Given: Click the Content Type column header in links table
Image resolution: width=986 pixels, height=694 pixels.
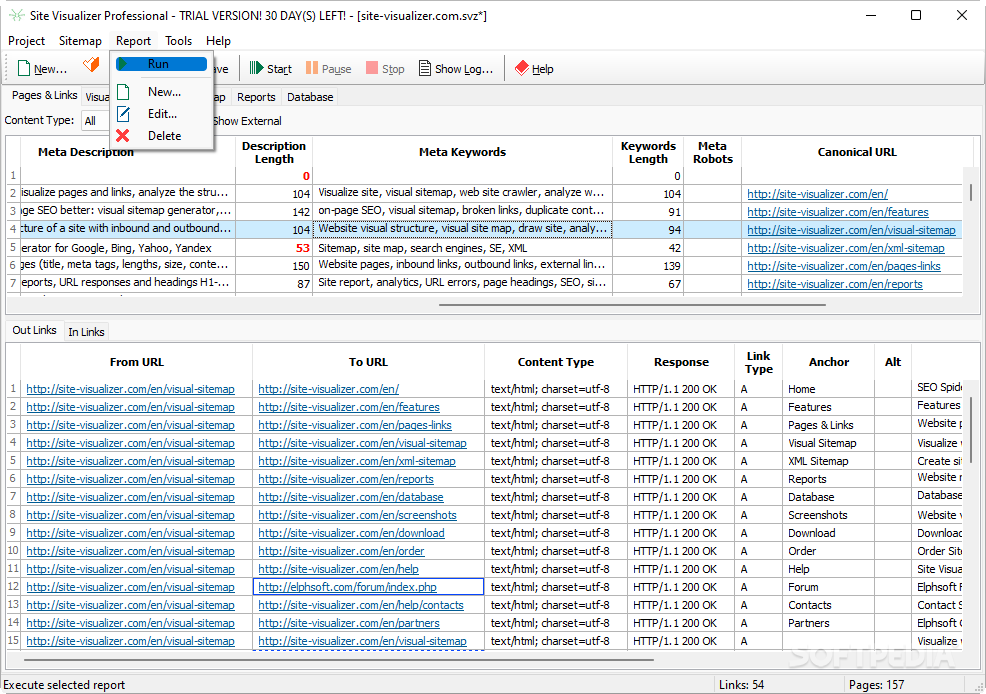Looking at the screenshot, I should click(x=556, y=362).
